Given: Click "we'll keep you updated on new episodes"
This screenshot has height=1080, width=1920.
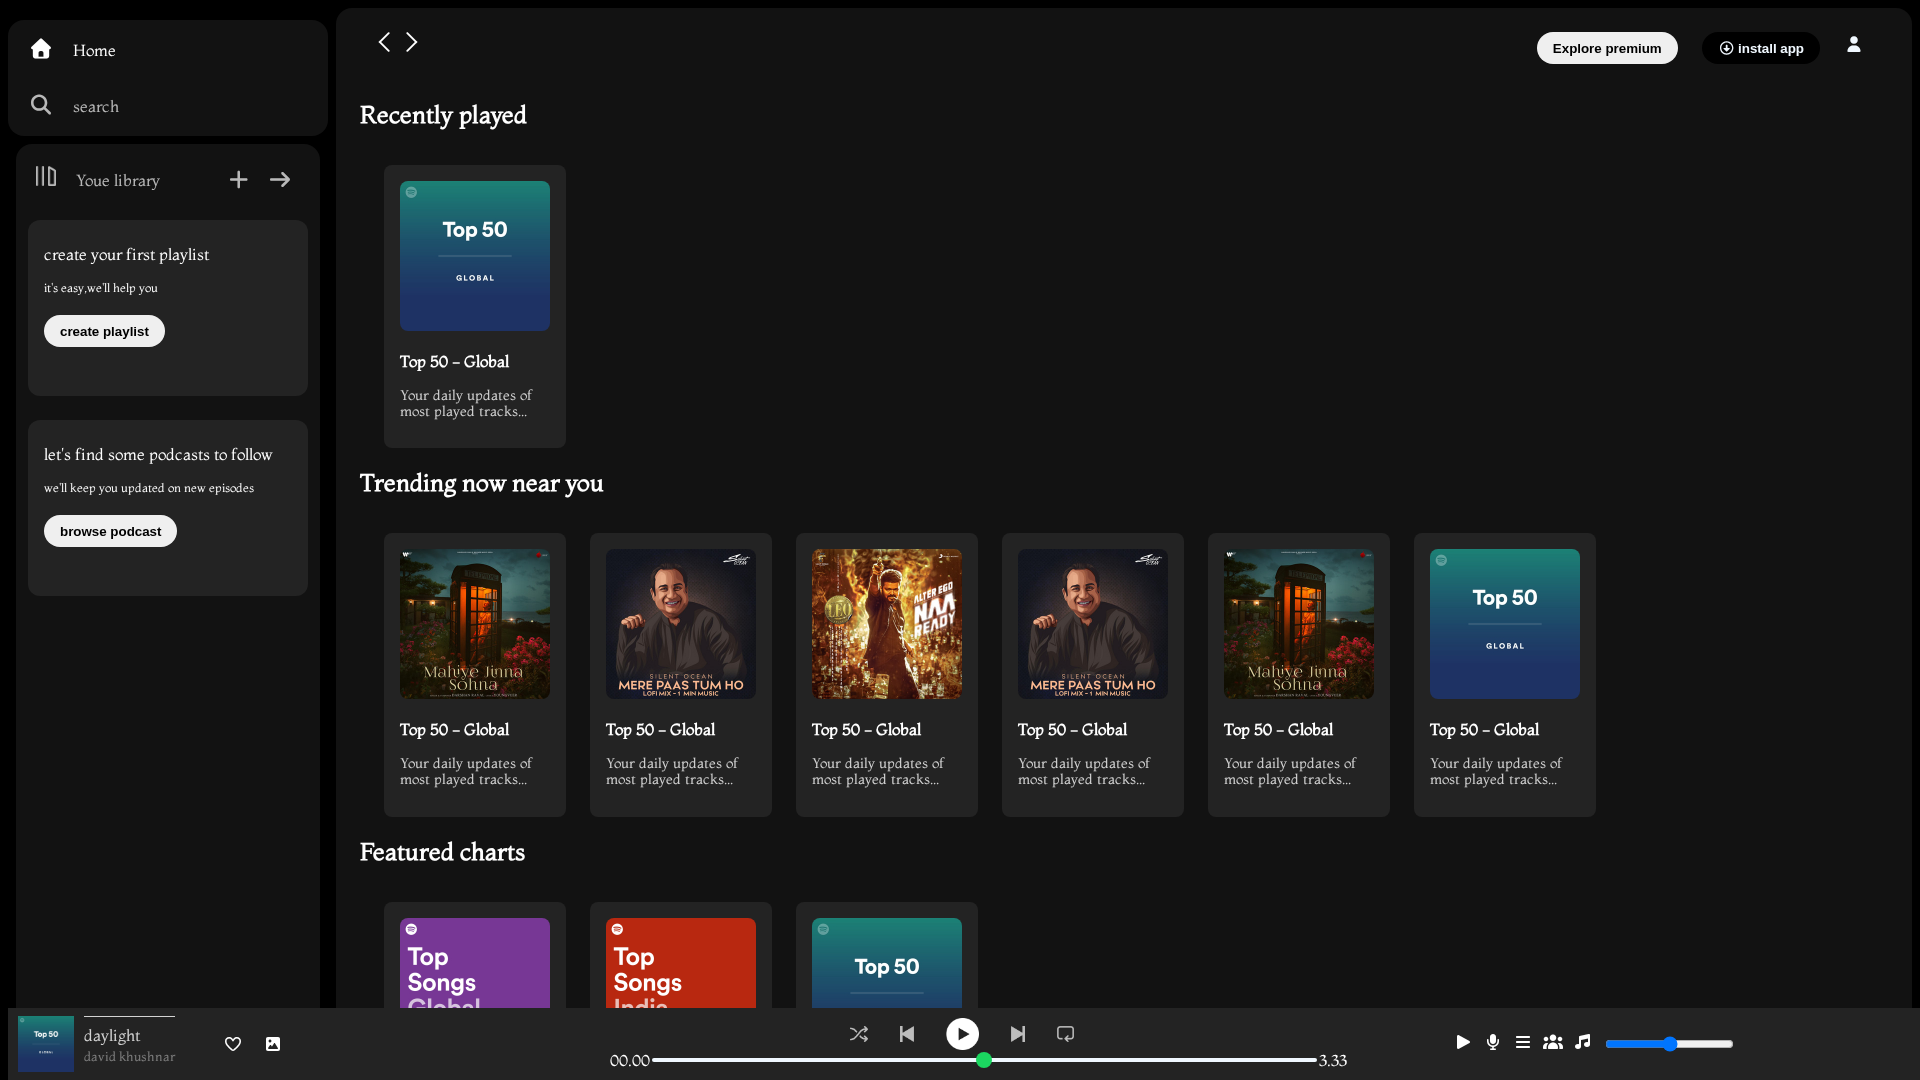Looking at the screenshot, I should 149,488.
